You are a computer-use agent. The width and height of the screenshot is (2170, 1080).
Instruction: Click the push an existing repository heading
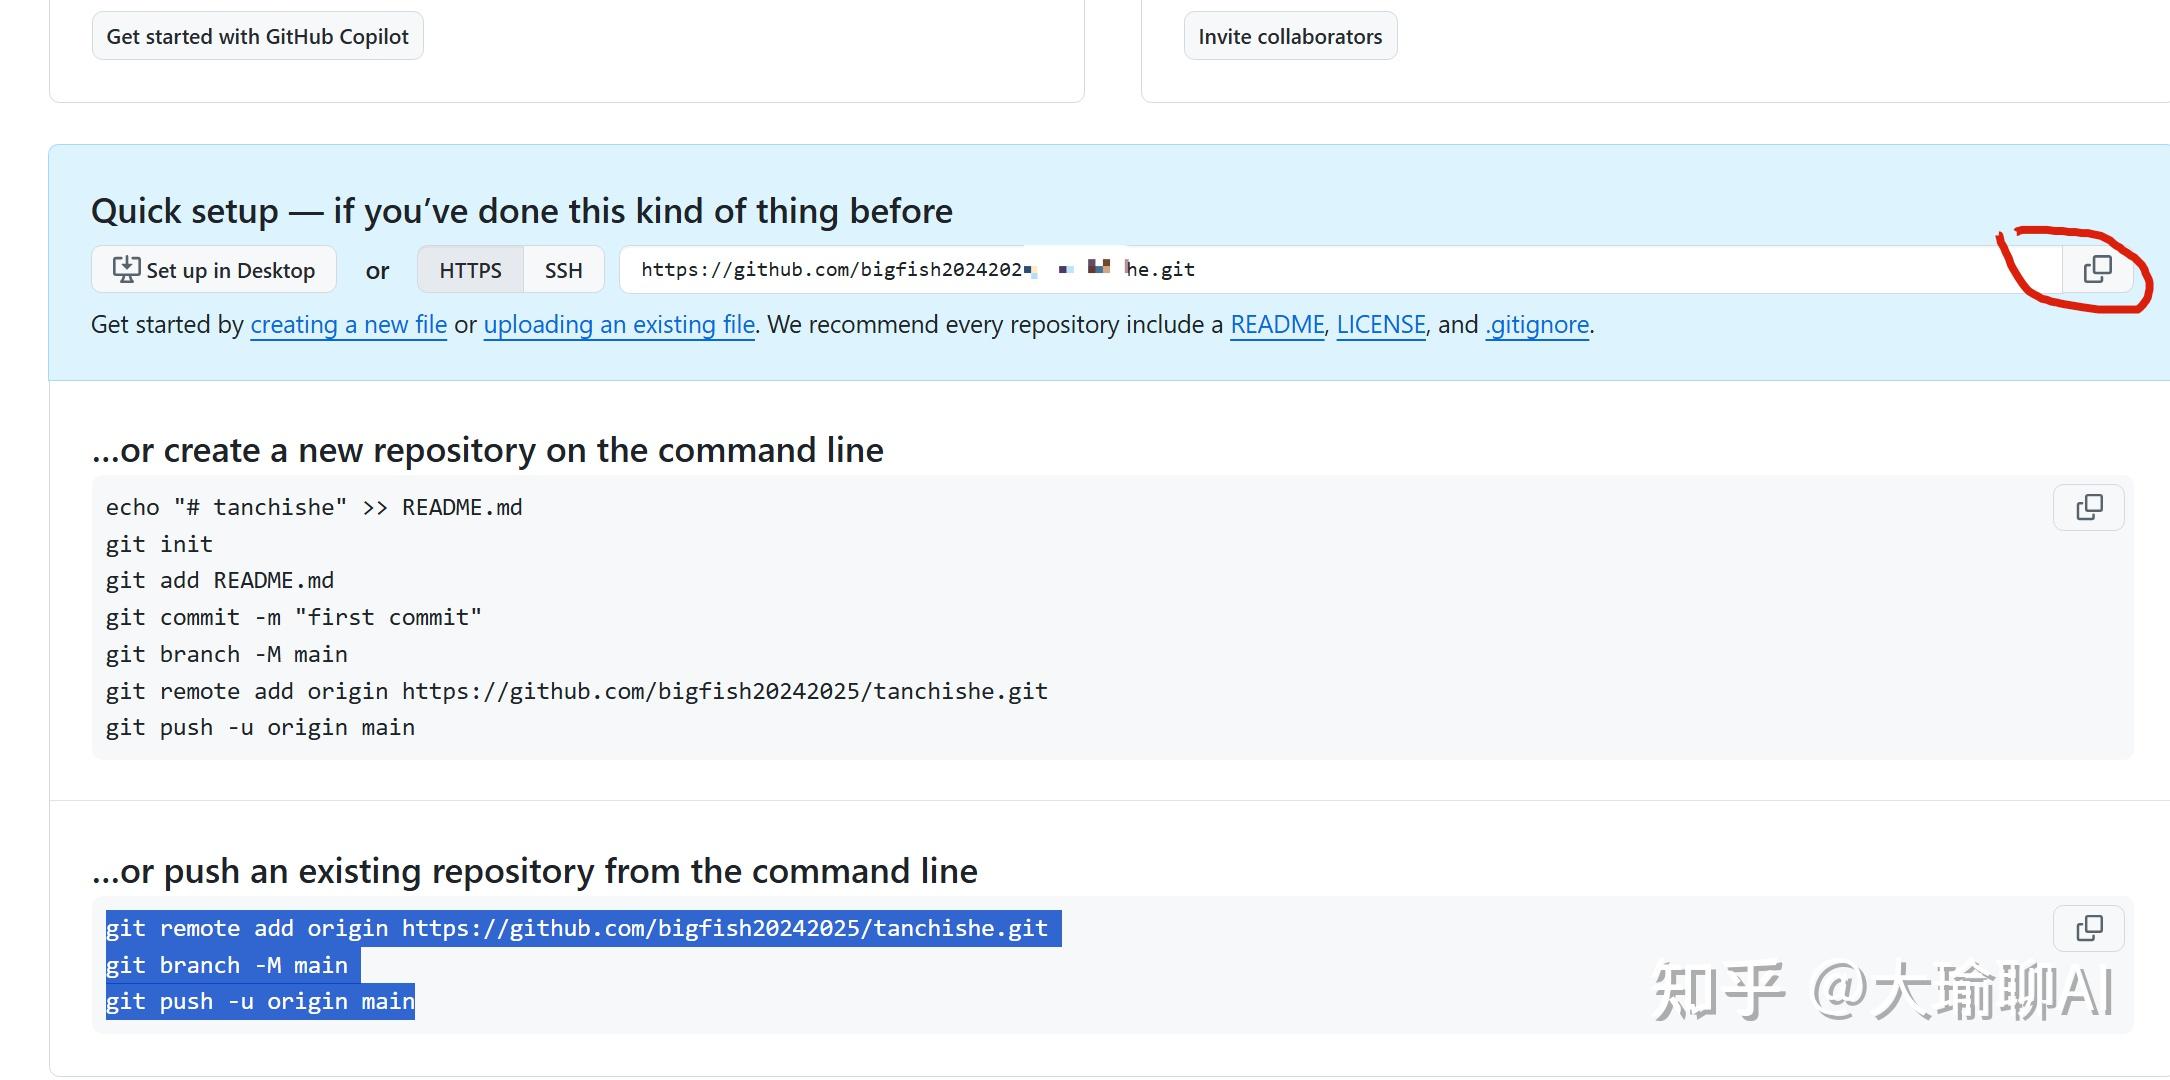[534, 872]
